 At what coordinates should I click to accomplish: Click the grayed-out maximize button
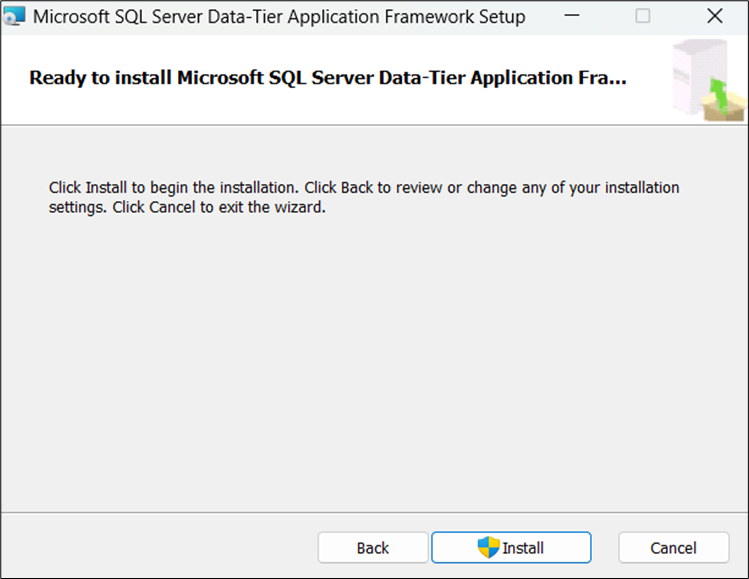(x=643, y=17)
